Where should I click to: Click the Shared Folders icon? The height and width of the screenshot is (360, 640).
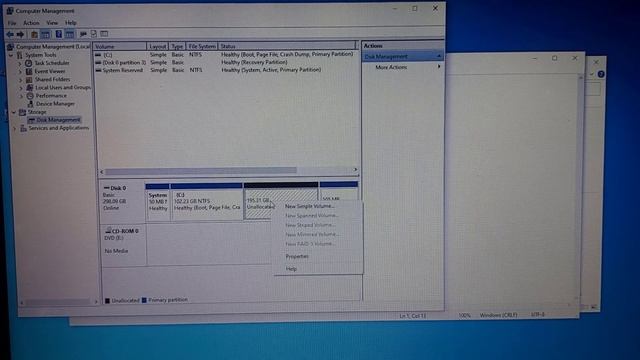(x=29, y=80)
